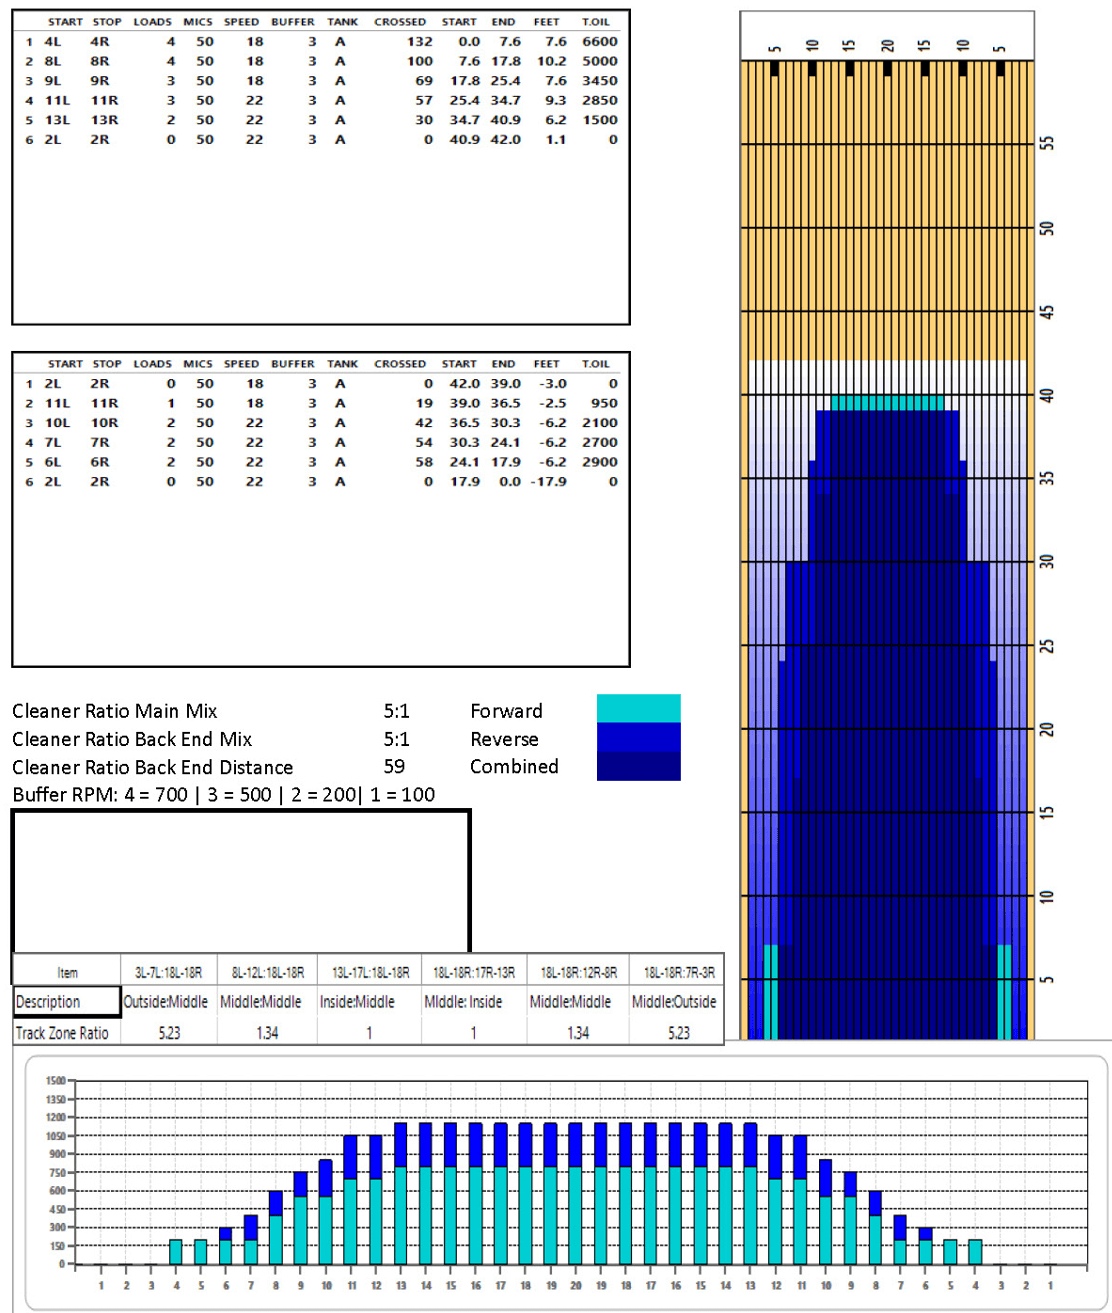The height and width of the screenshot is (1313, 1112).
Task: Select the crossed value 69
Action: tap(424, 81)
